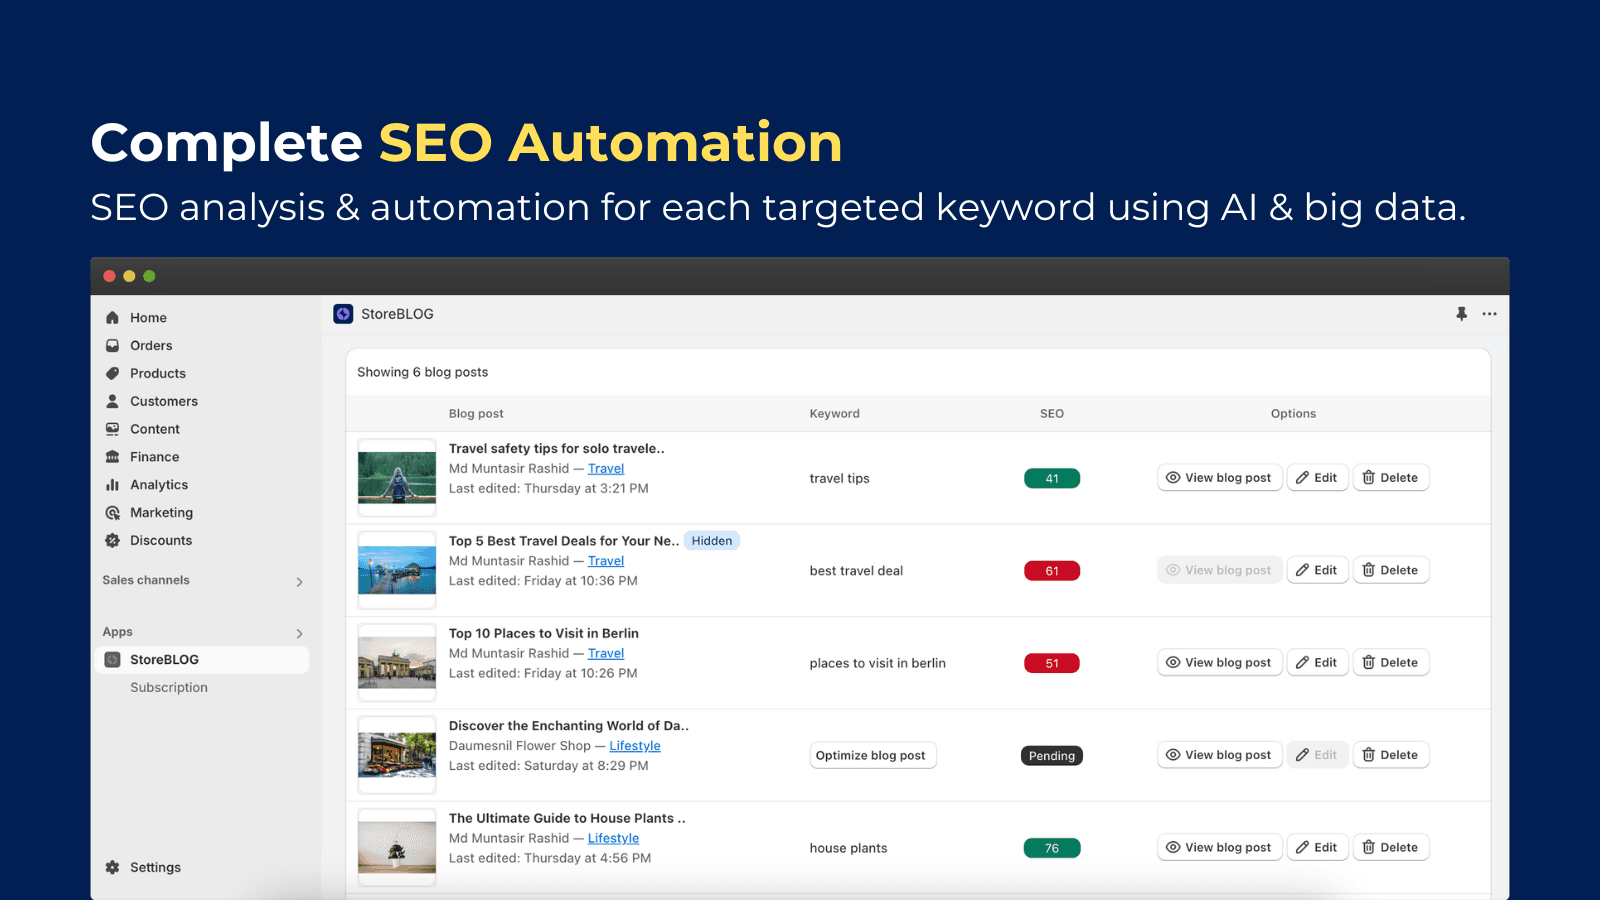Click the Analytics bar chart icon

(113, 485)
